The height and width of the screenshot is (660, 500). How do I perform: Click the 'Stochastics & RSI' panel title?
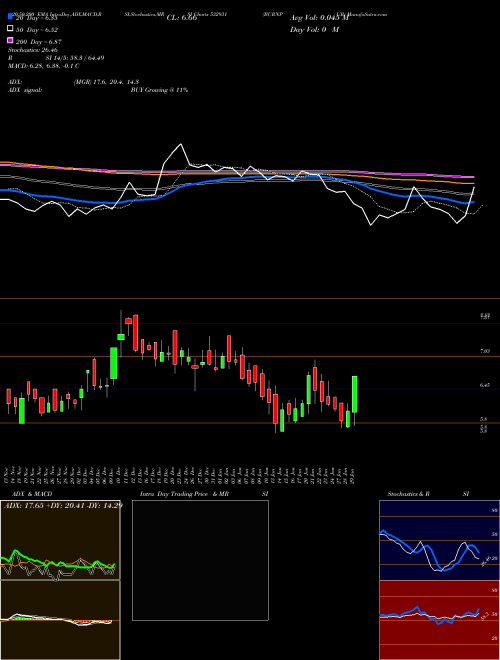[428, 494]
